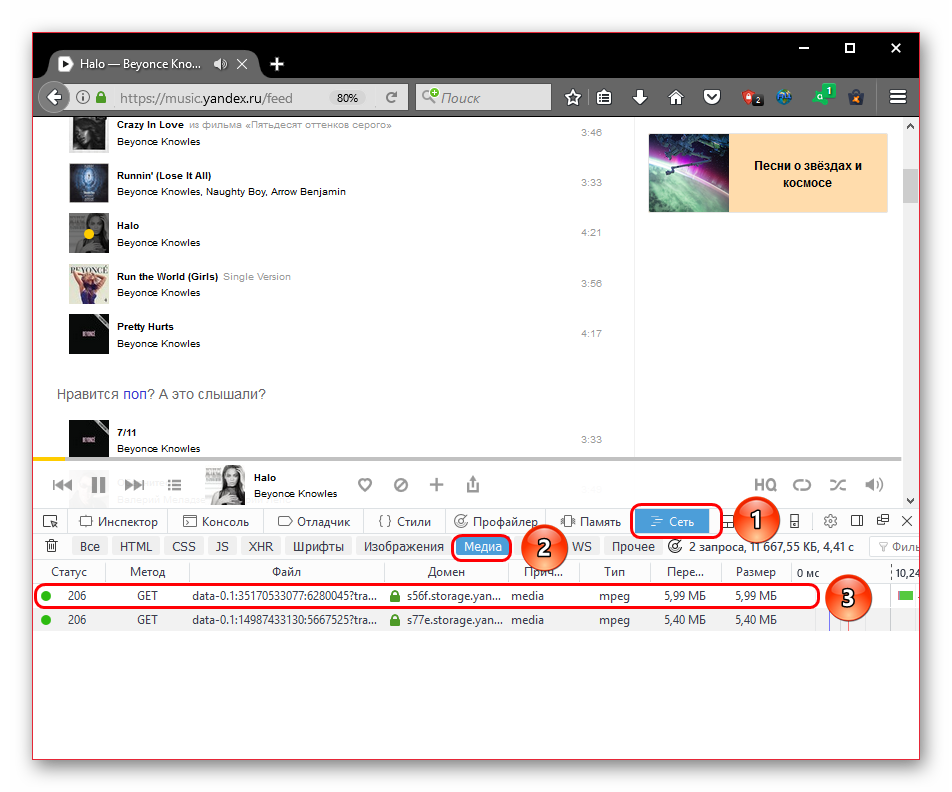Image resolution: width=952 pixels, height=792 pixels.
Task: Mute the tab via the speaker icon
Action: (220, 64)
